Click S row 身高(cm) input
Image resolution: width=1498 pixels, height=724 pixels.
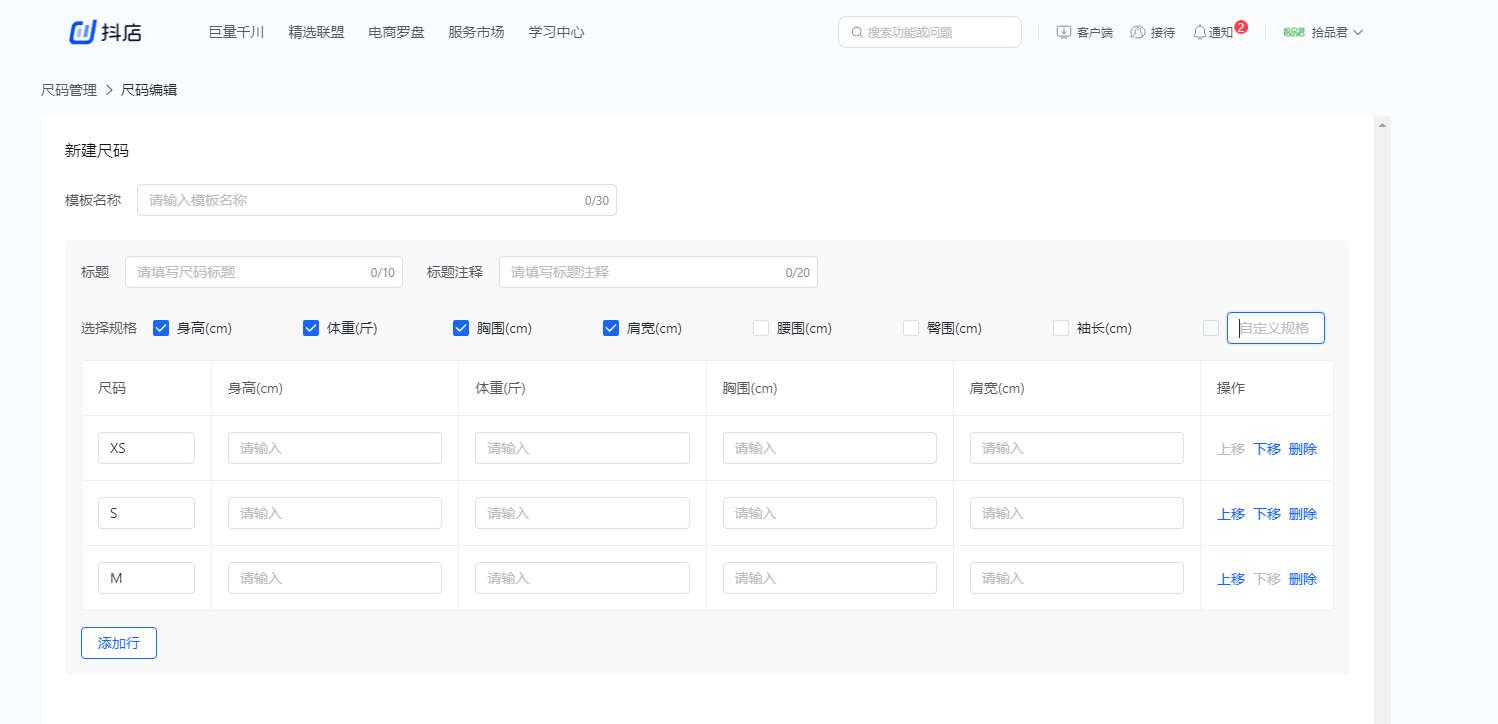pos(335,513)
